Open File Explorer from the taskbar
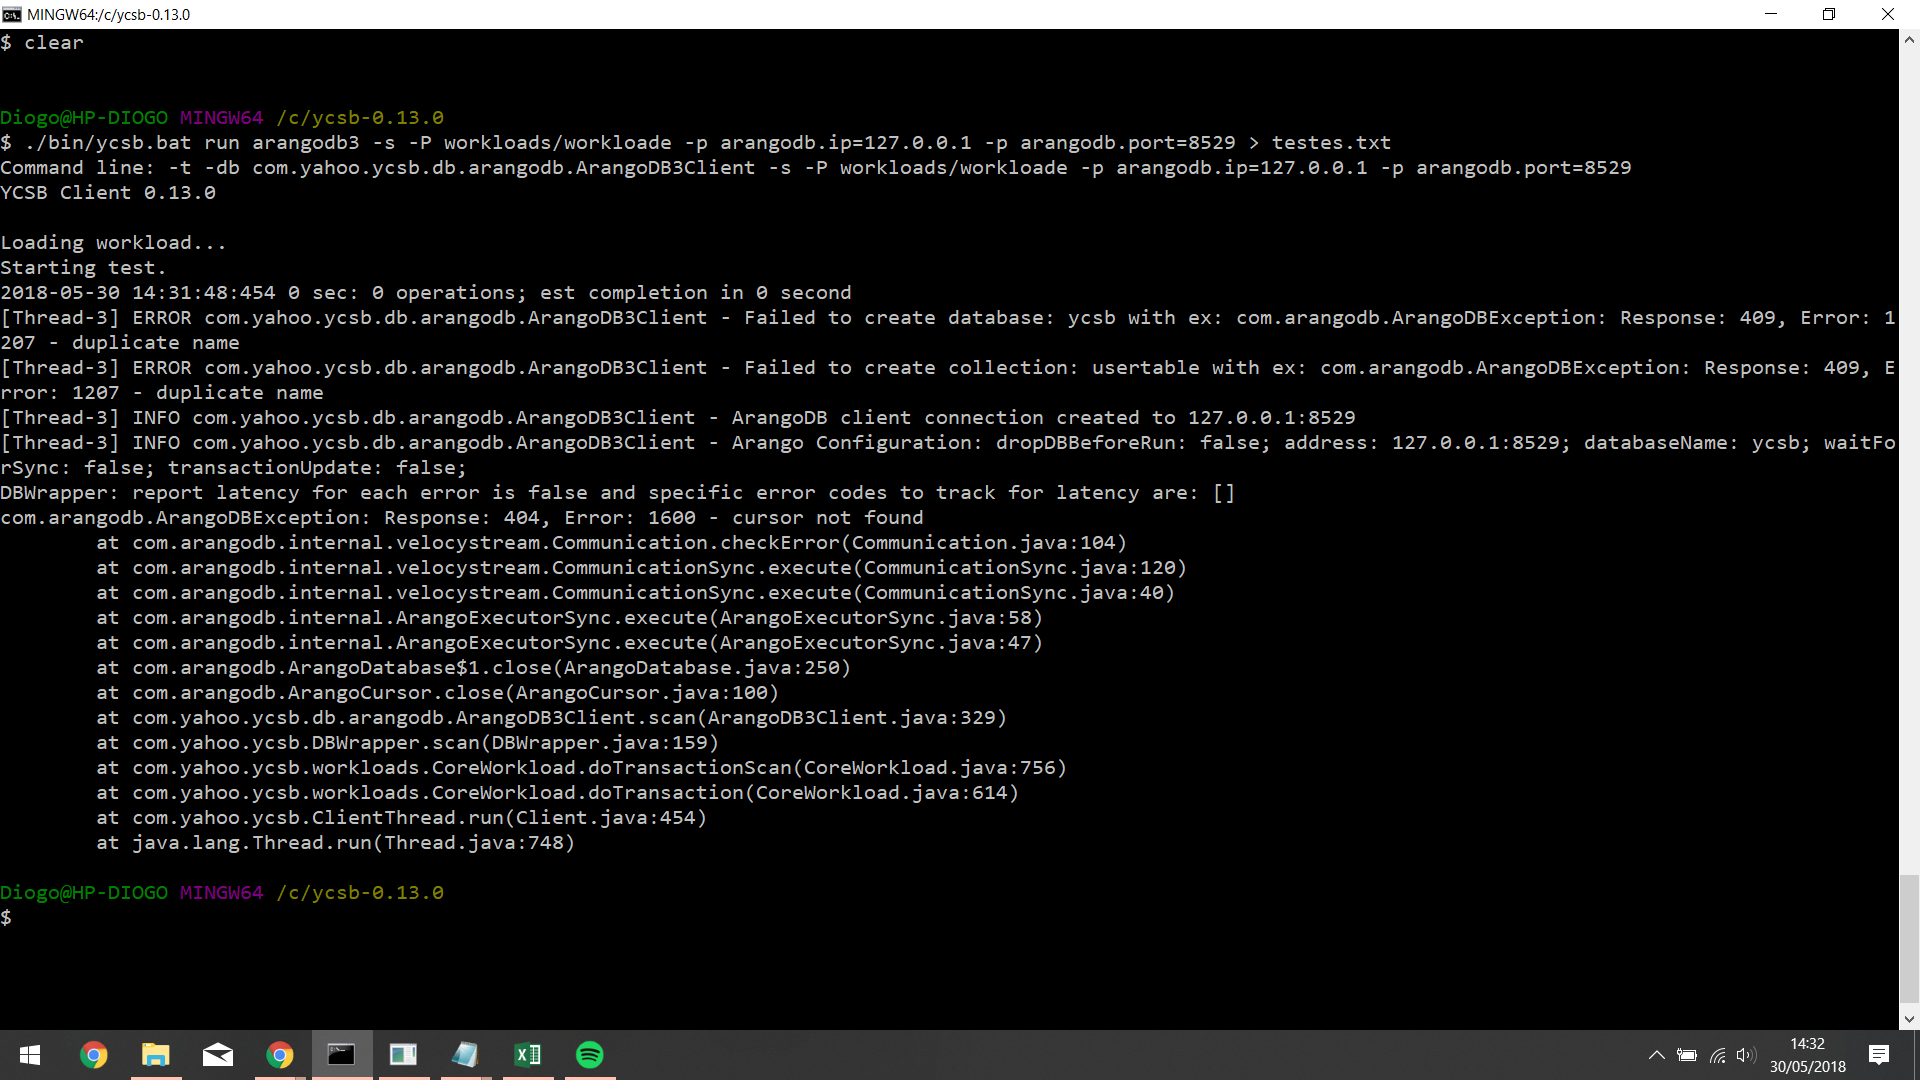Screen dimensions: 1920x1080 [x=155, y=1055]
